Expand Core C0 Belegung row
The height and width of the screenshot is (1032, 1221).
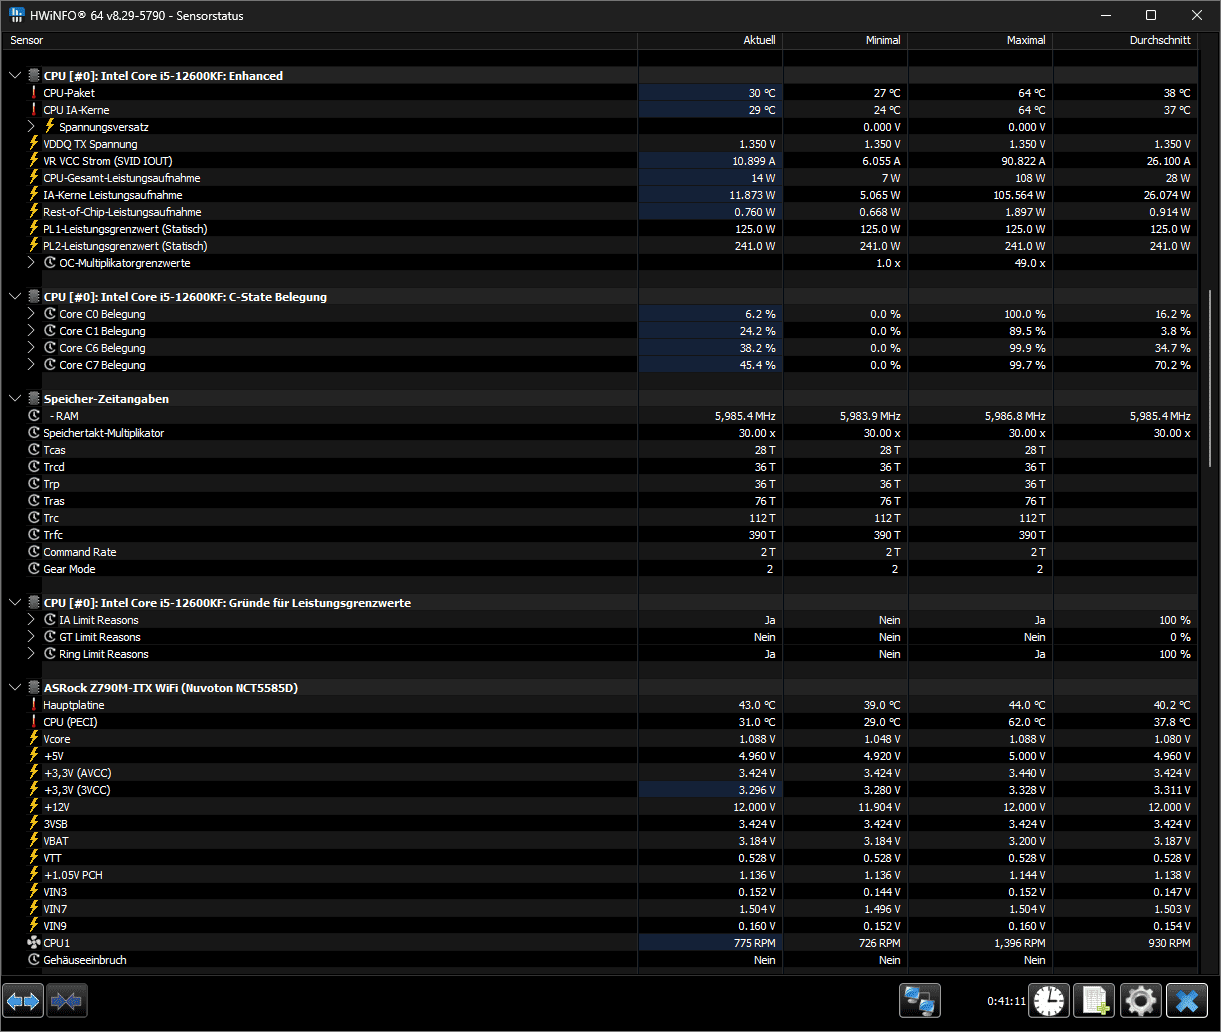tap(31, 314)
